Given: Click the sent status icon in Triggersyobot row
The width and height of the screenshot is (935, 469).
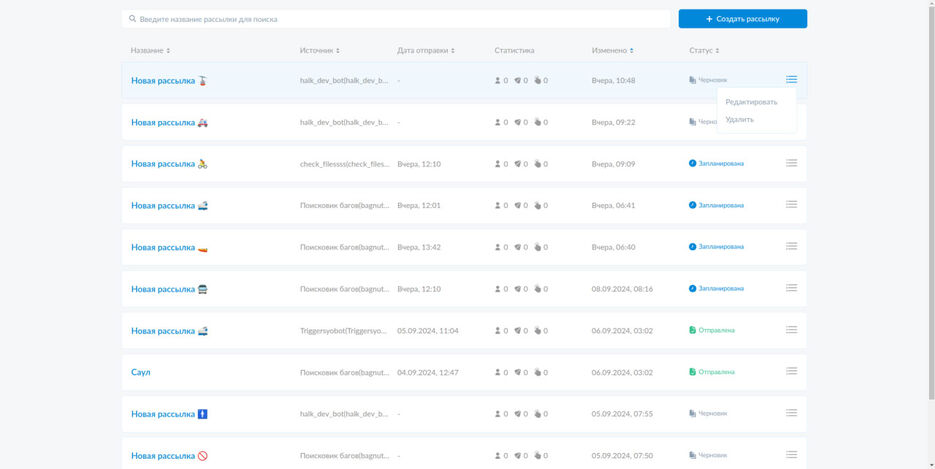Looking at the screenshot, I should (x=692, y=330).
